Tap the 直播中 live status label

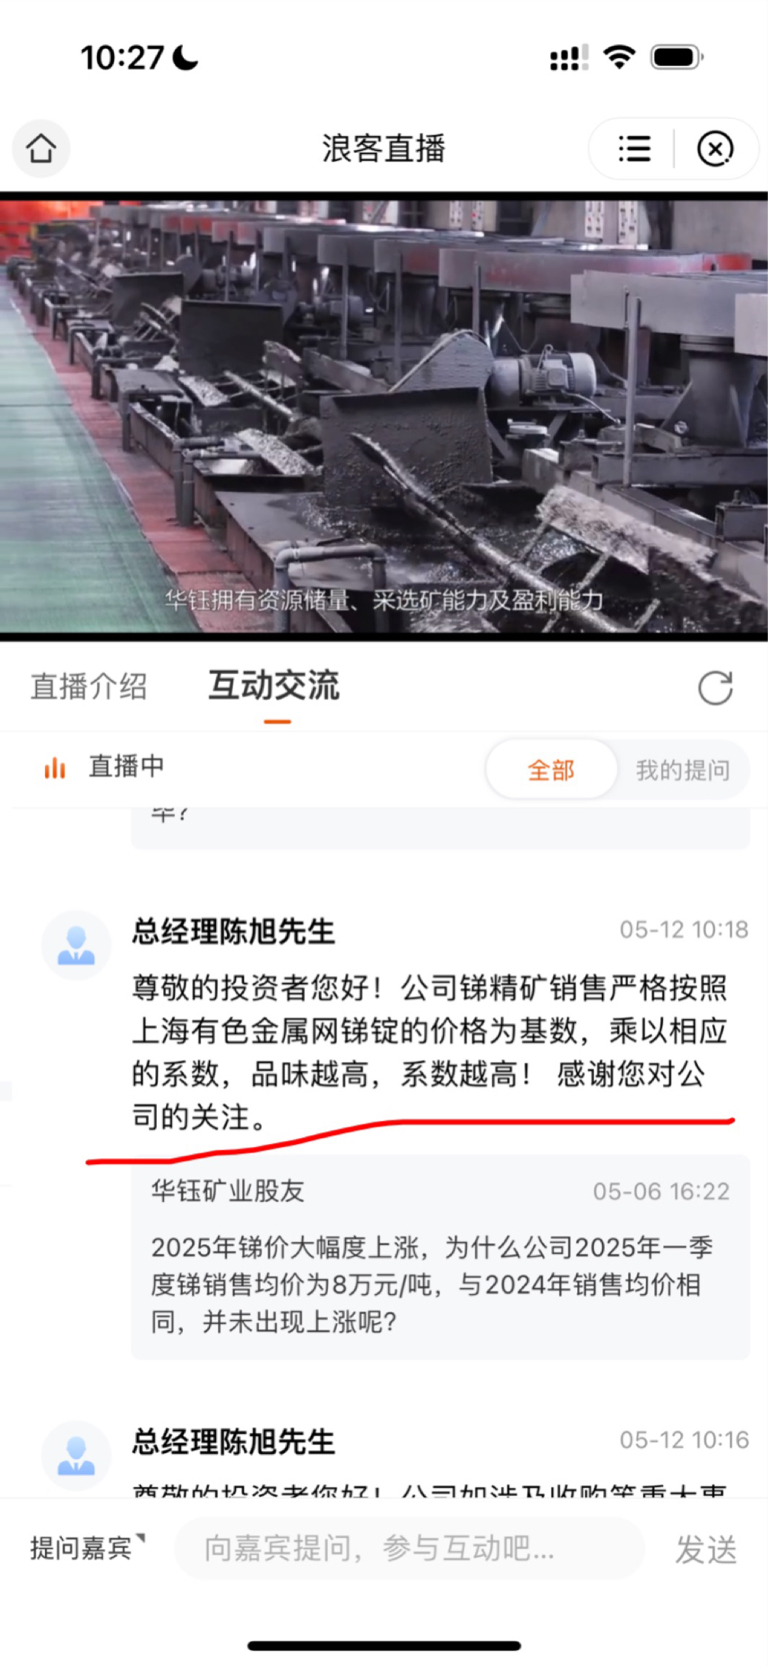(126, 767)
